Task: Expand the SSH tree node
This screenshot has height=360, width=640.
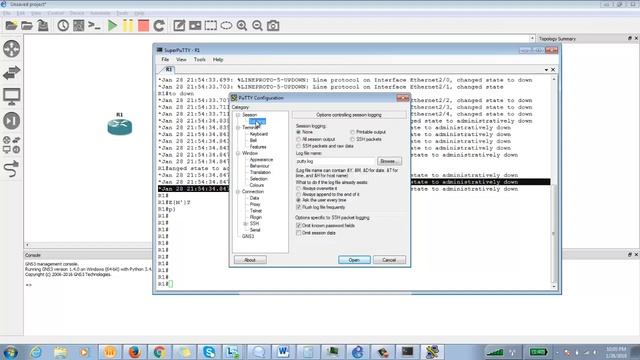Action: tap(245, 224)
